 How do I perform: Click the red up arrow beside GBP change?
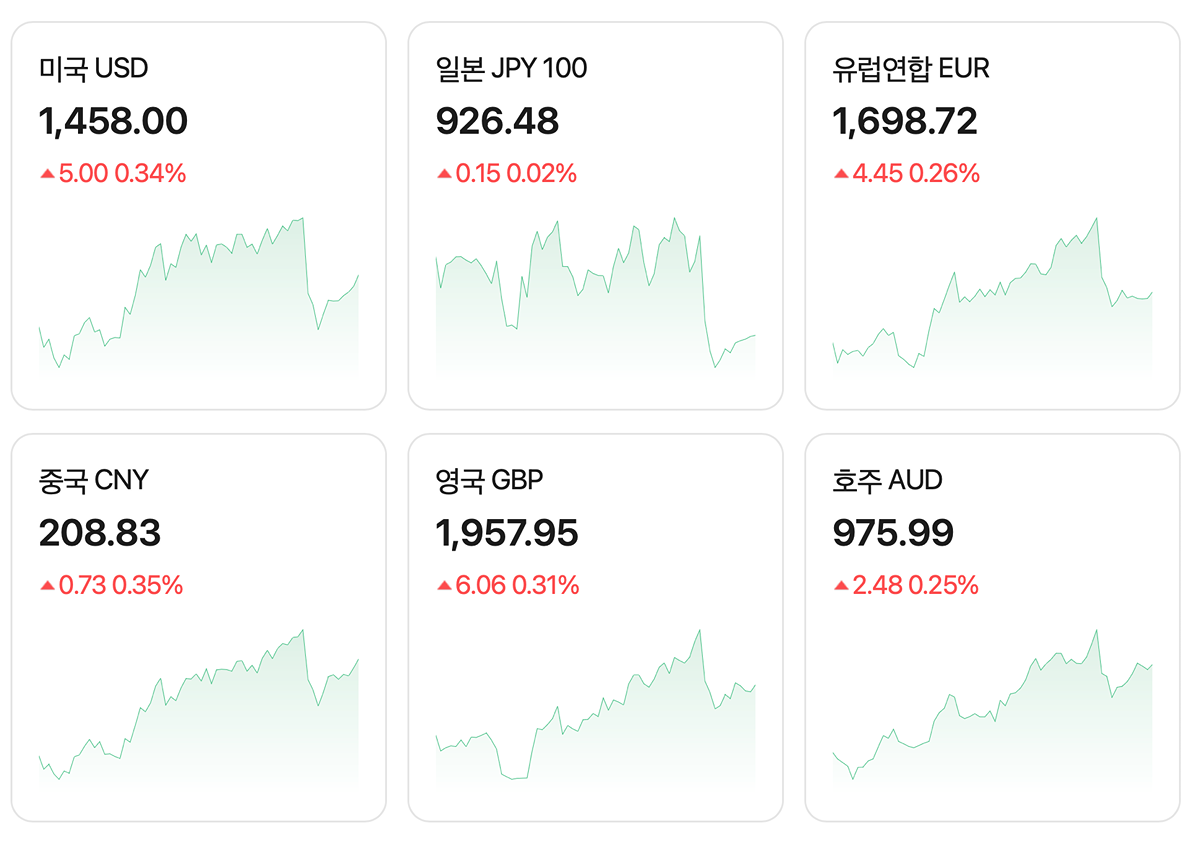pos(444,586)
